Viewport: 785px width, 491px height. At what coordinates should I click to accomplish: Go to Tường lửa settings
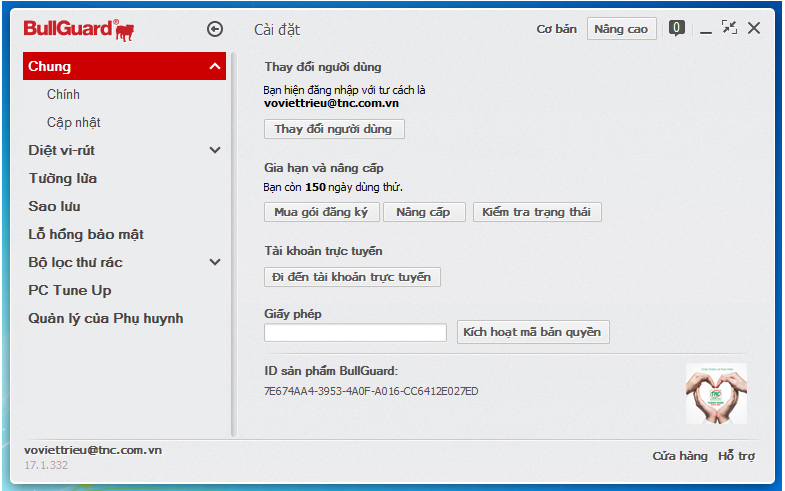[63, 178]
